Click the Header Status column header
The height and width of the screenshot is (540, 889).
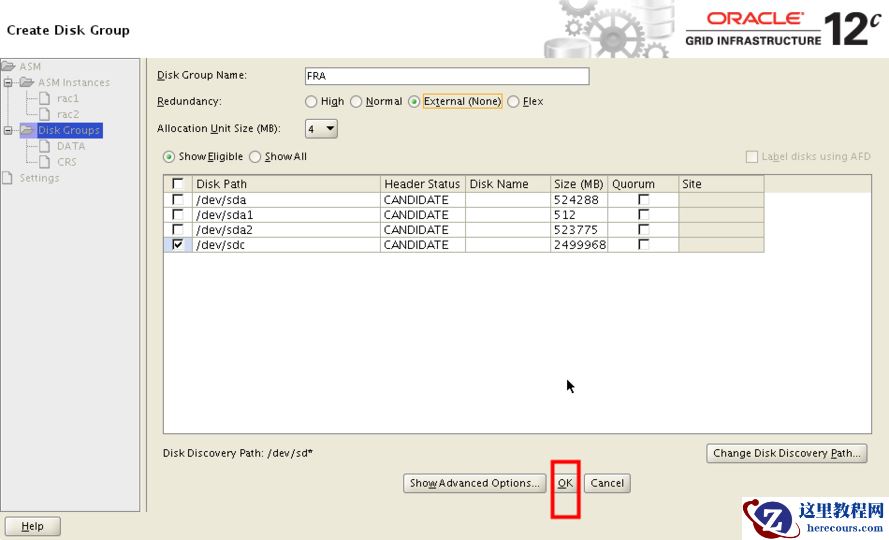pos(422,184)
